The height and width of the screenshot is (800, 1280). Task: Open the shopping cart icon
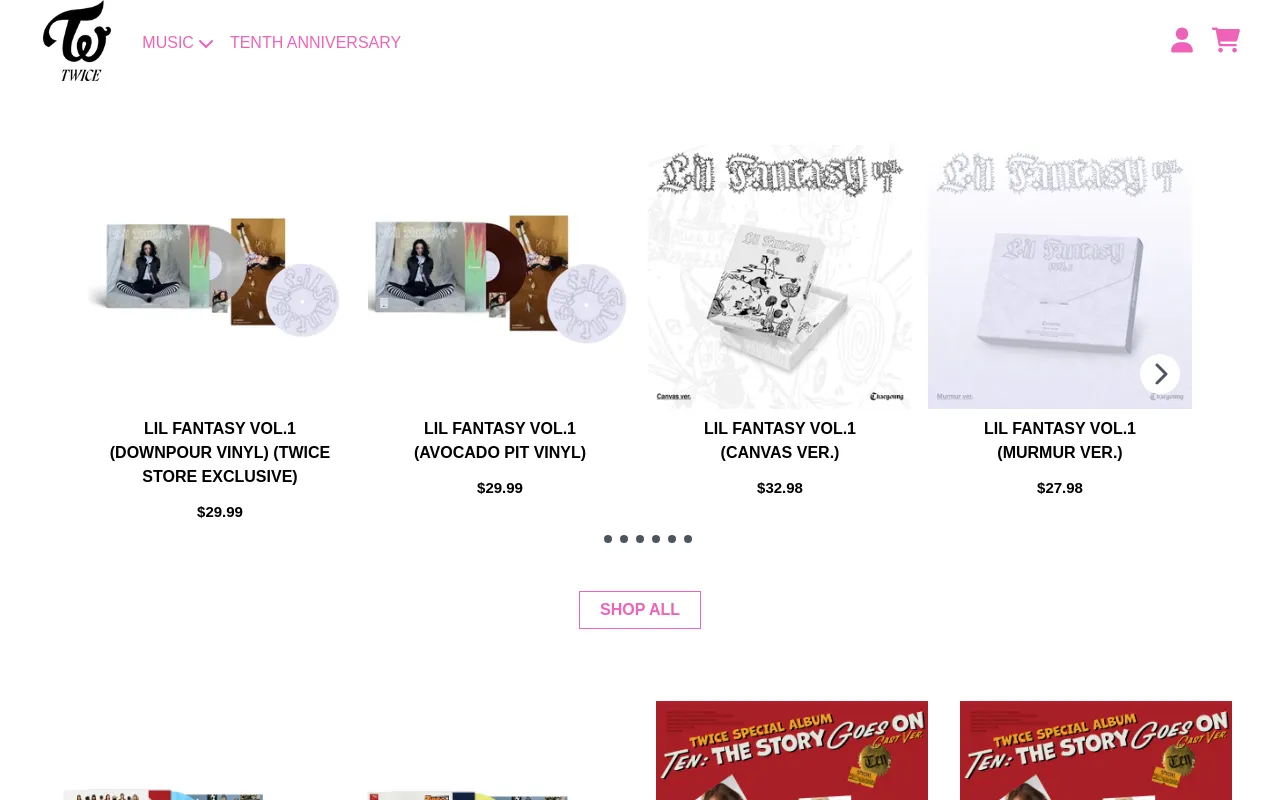1226,40
